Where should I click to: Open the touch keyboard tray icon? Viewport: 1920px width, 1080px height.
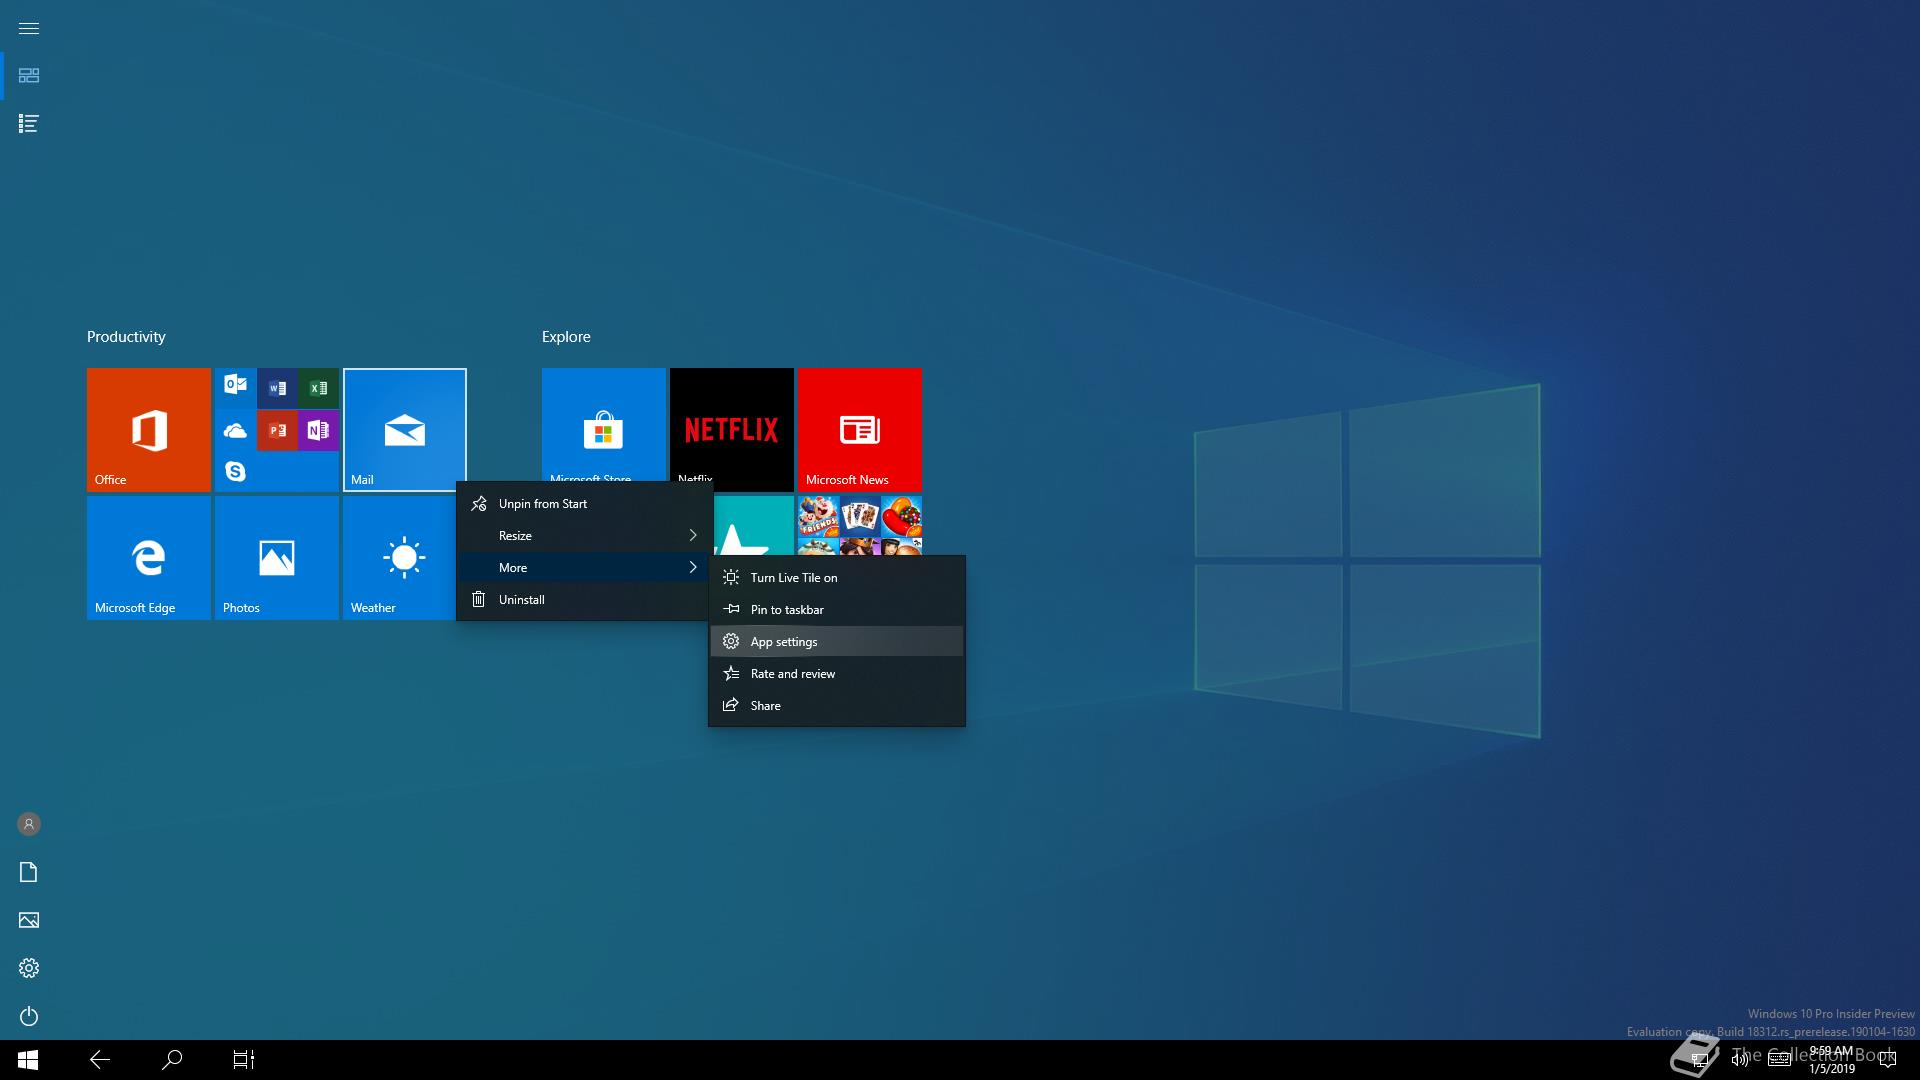pos(1779,1060)
